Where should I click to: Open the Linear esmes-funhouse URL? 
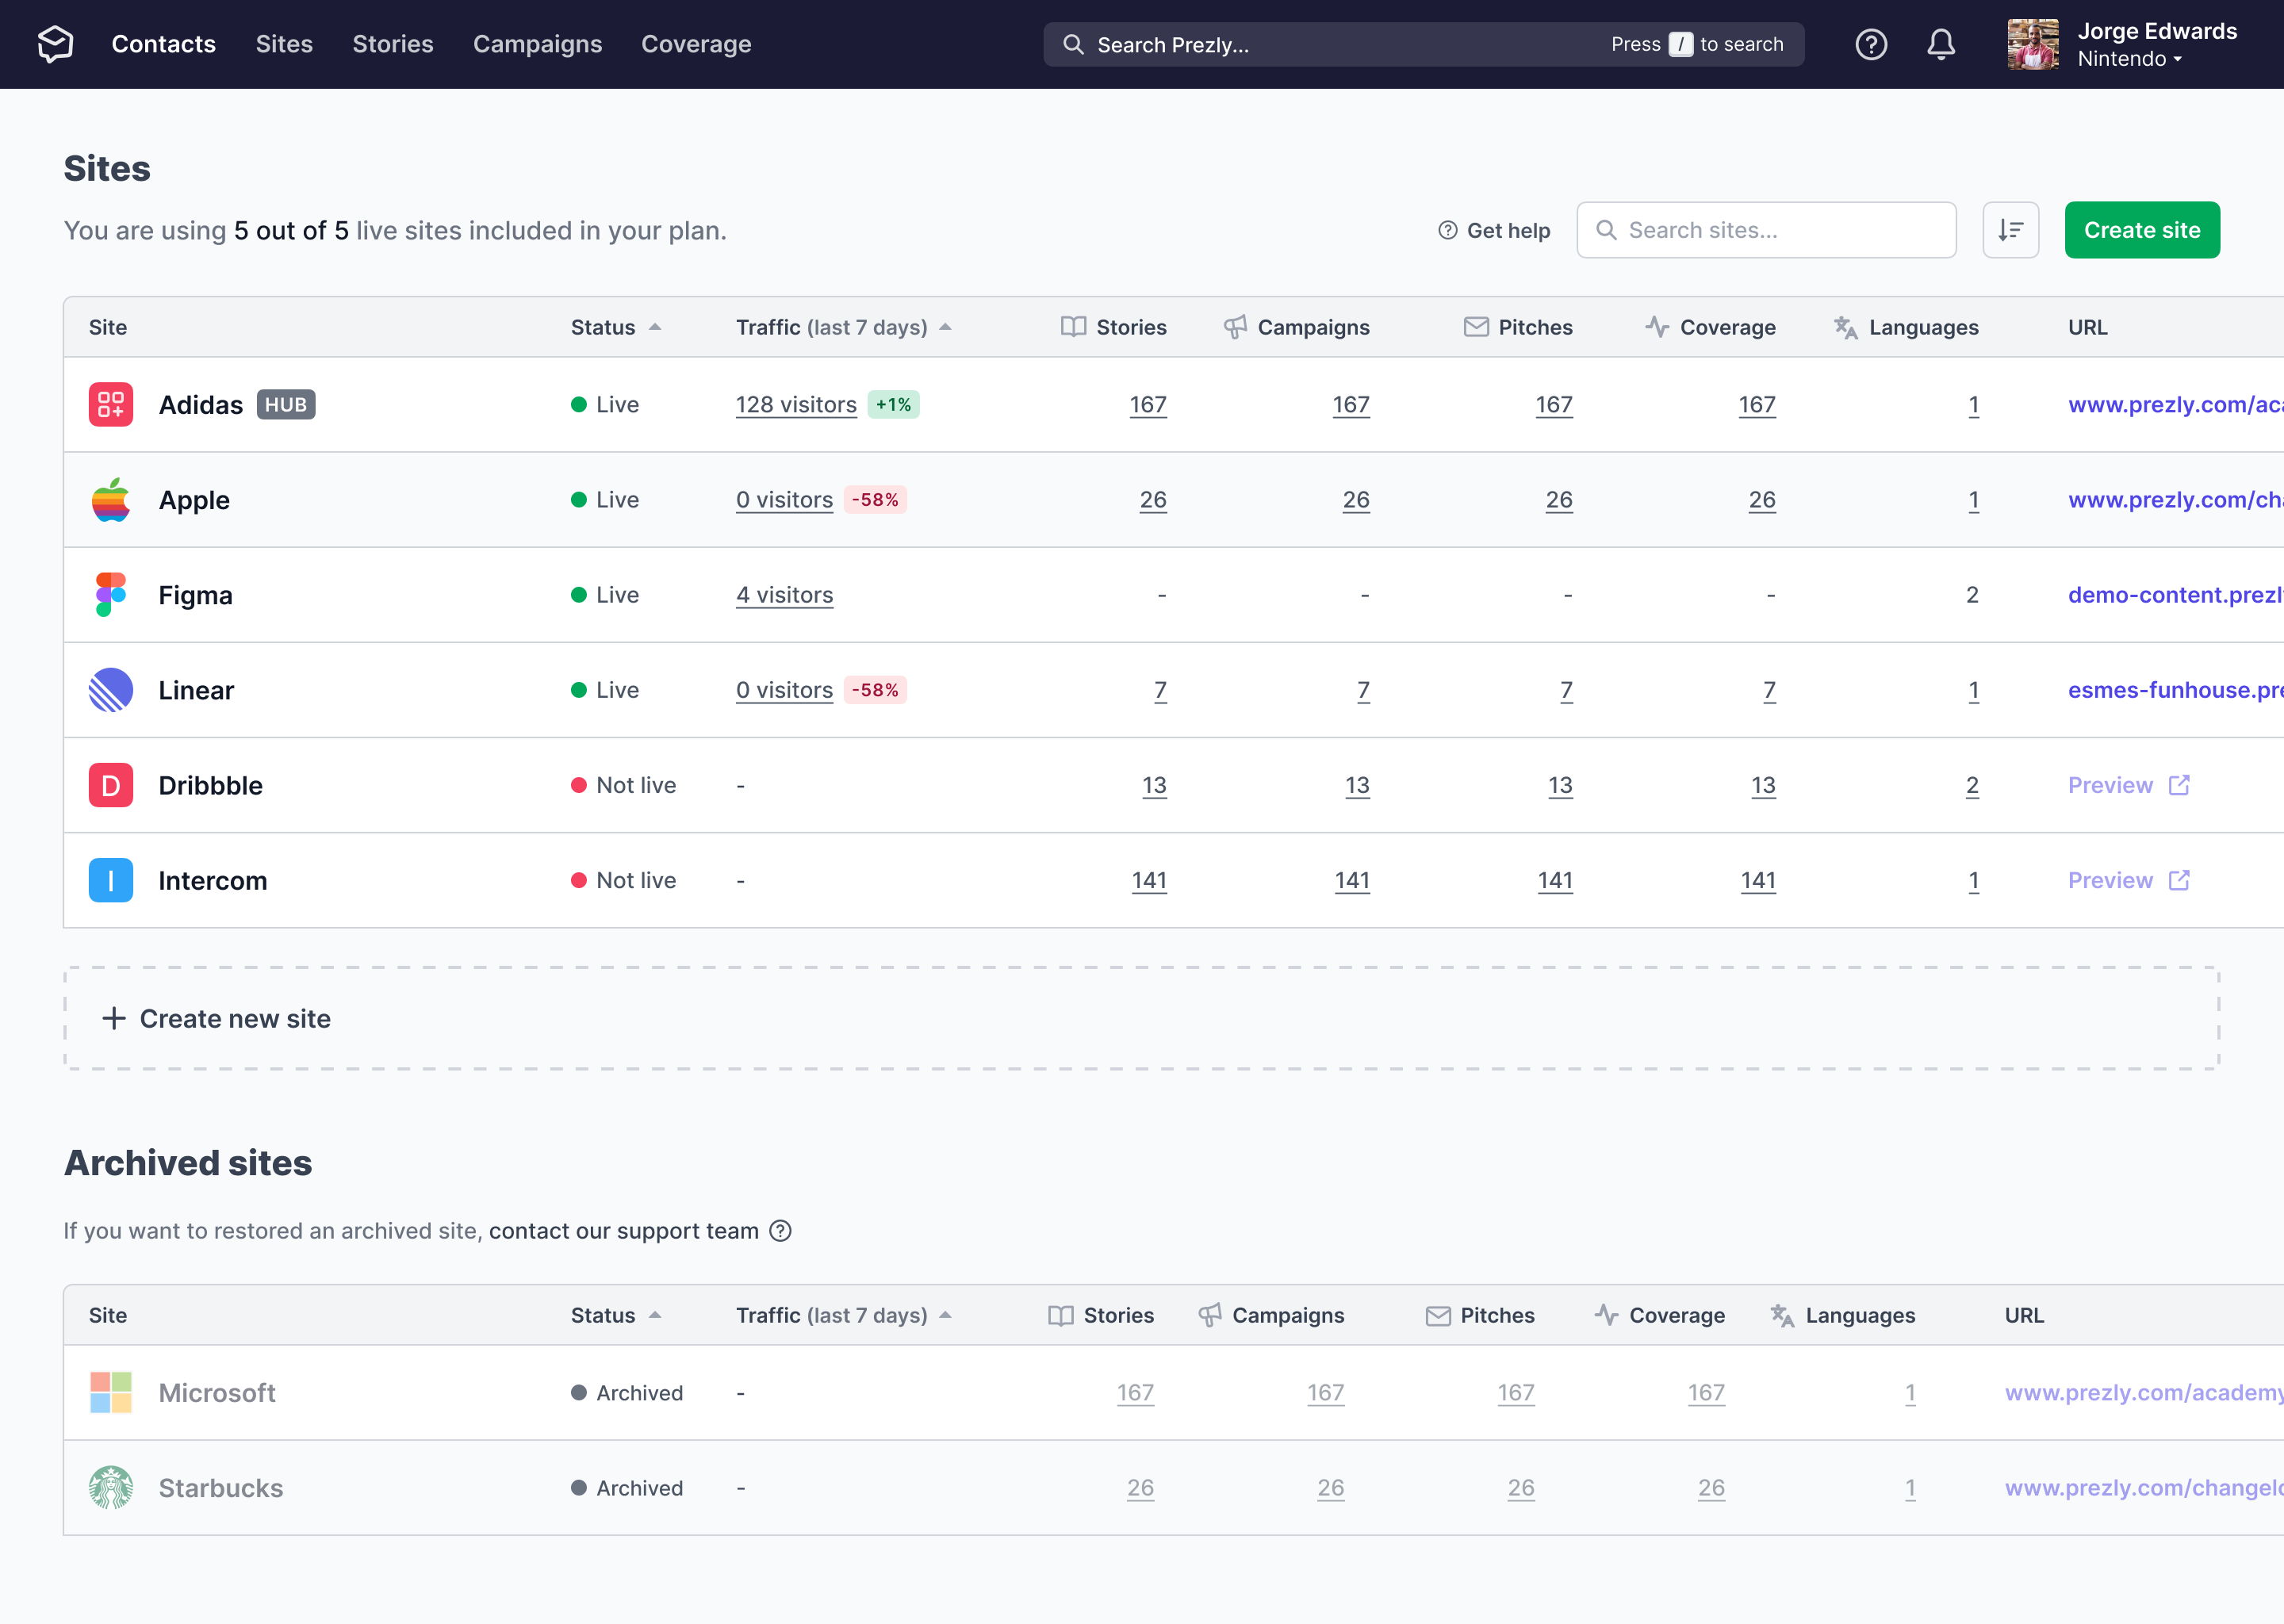point(2175,690)
